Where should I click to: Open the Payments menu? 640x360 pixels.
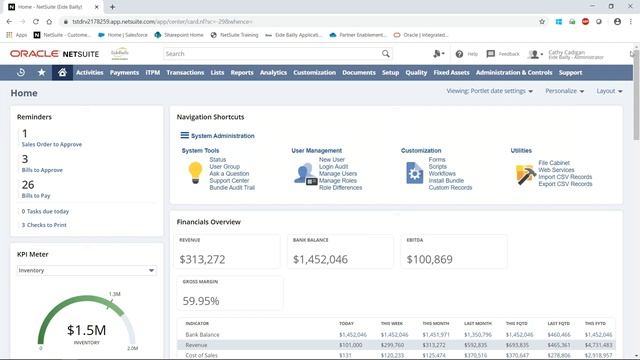124,72
